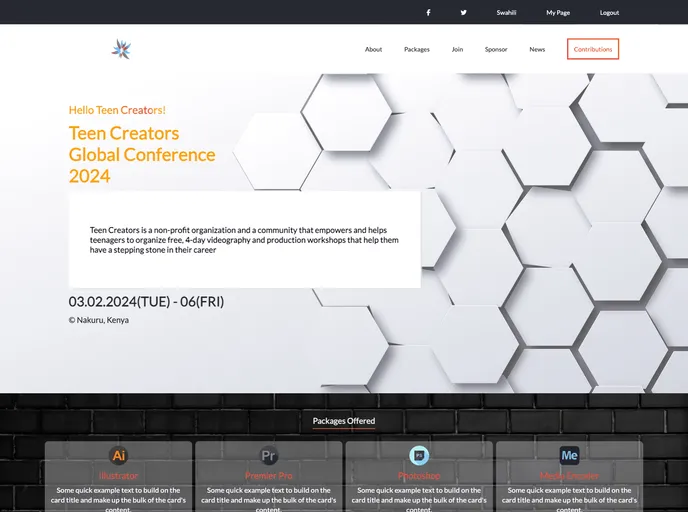The height and width of the screenshot is (512, 688).
Task: Select Sponsor in the navbar
Action: [496, 49]
